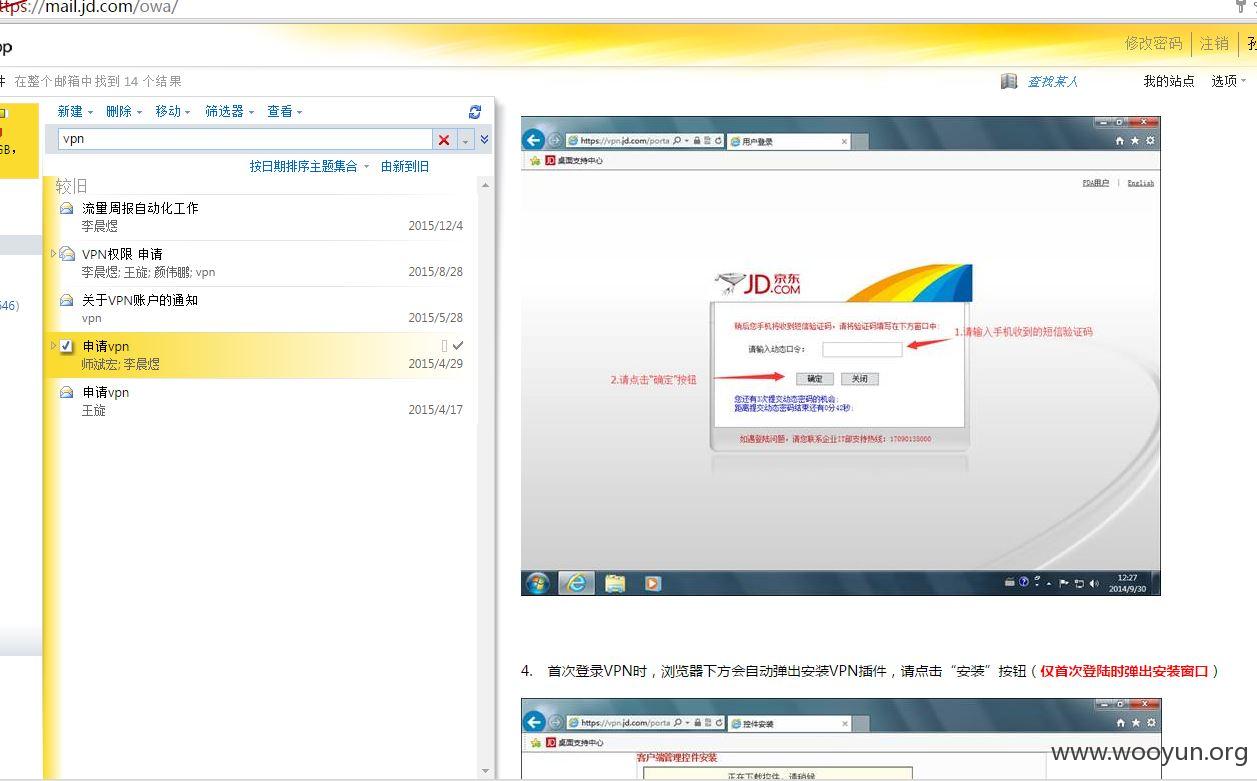Click volume speaker icon in embedded system tray
The width and height of the screenshot is (1257, 781).
click(x=1094, y=583)
